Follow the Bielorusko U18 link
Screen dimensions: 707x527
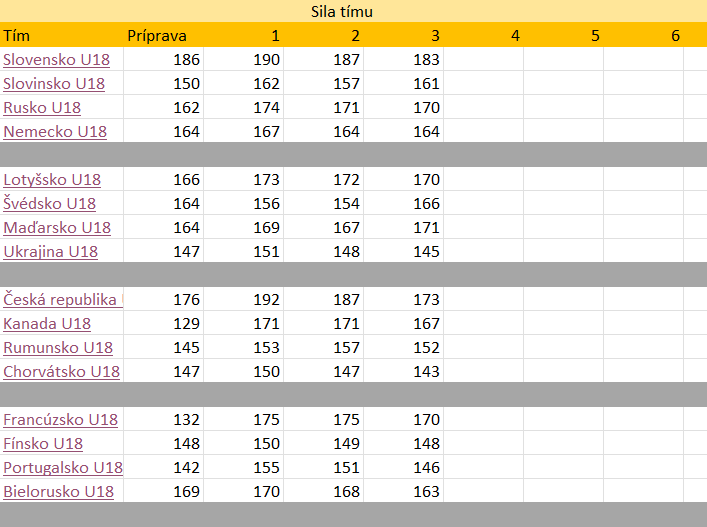click(59, 491)
